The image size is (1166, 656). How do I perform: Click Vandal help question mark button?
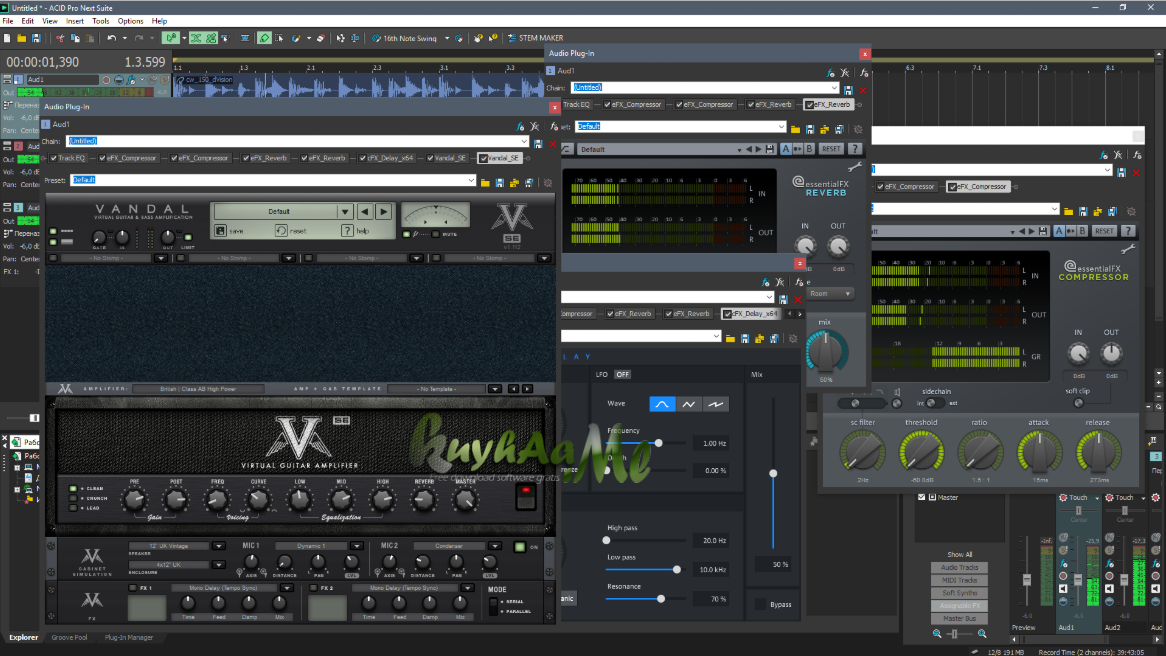coord(347,231)
